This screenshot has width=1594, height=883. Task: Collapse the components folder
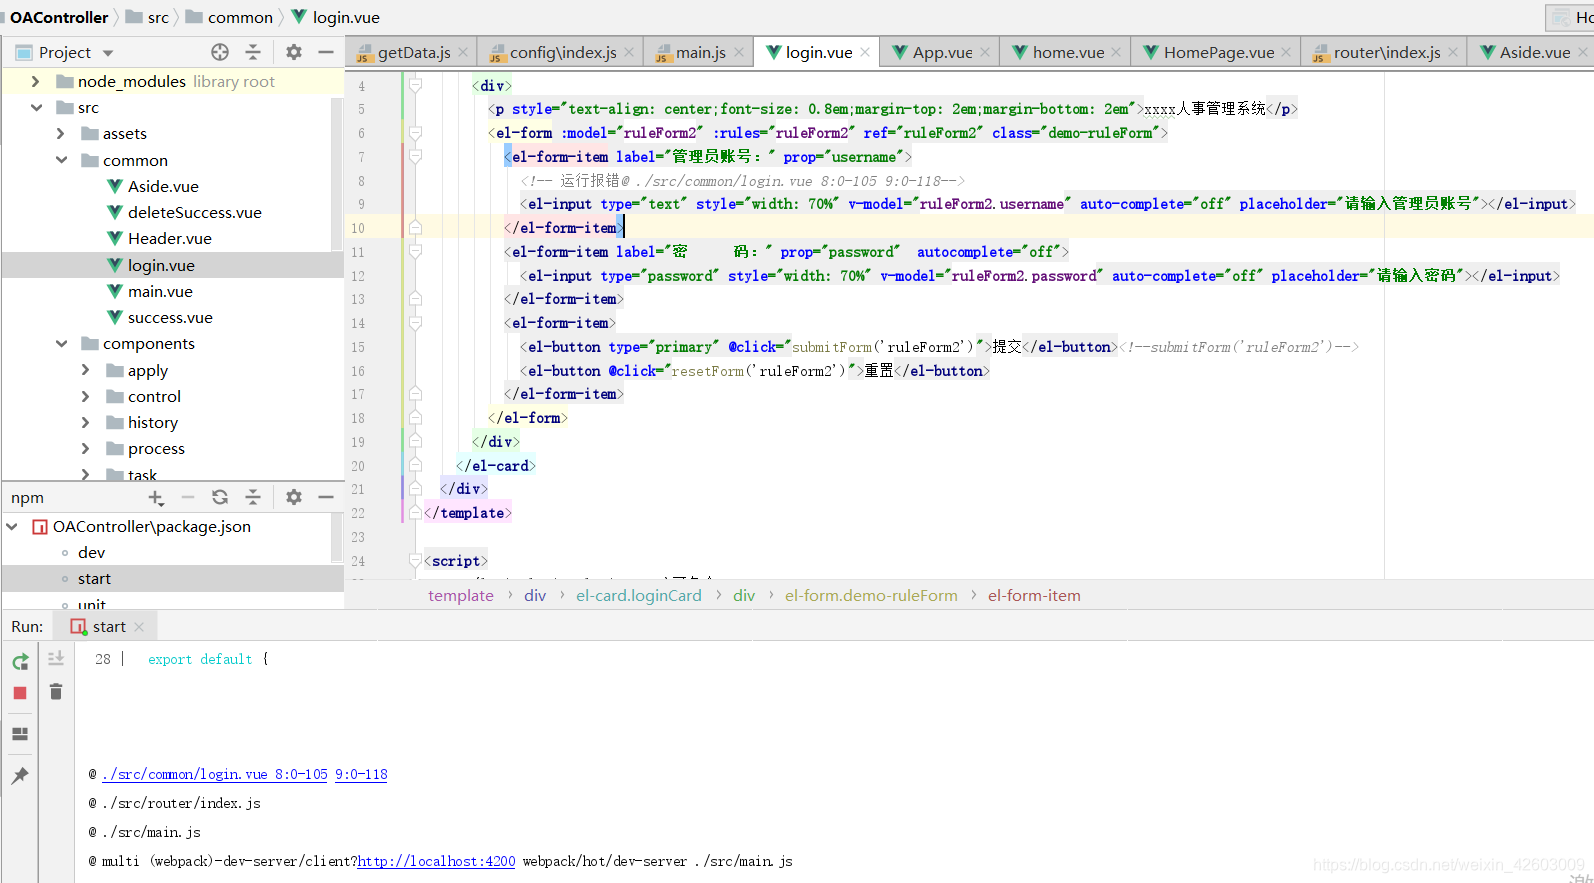pyautogui.click(x=61, y=343)
